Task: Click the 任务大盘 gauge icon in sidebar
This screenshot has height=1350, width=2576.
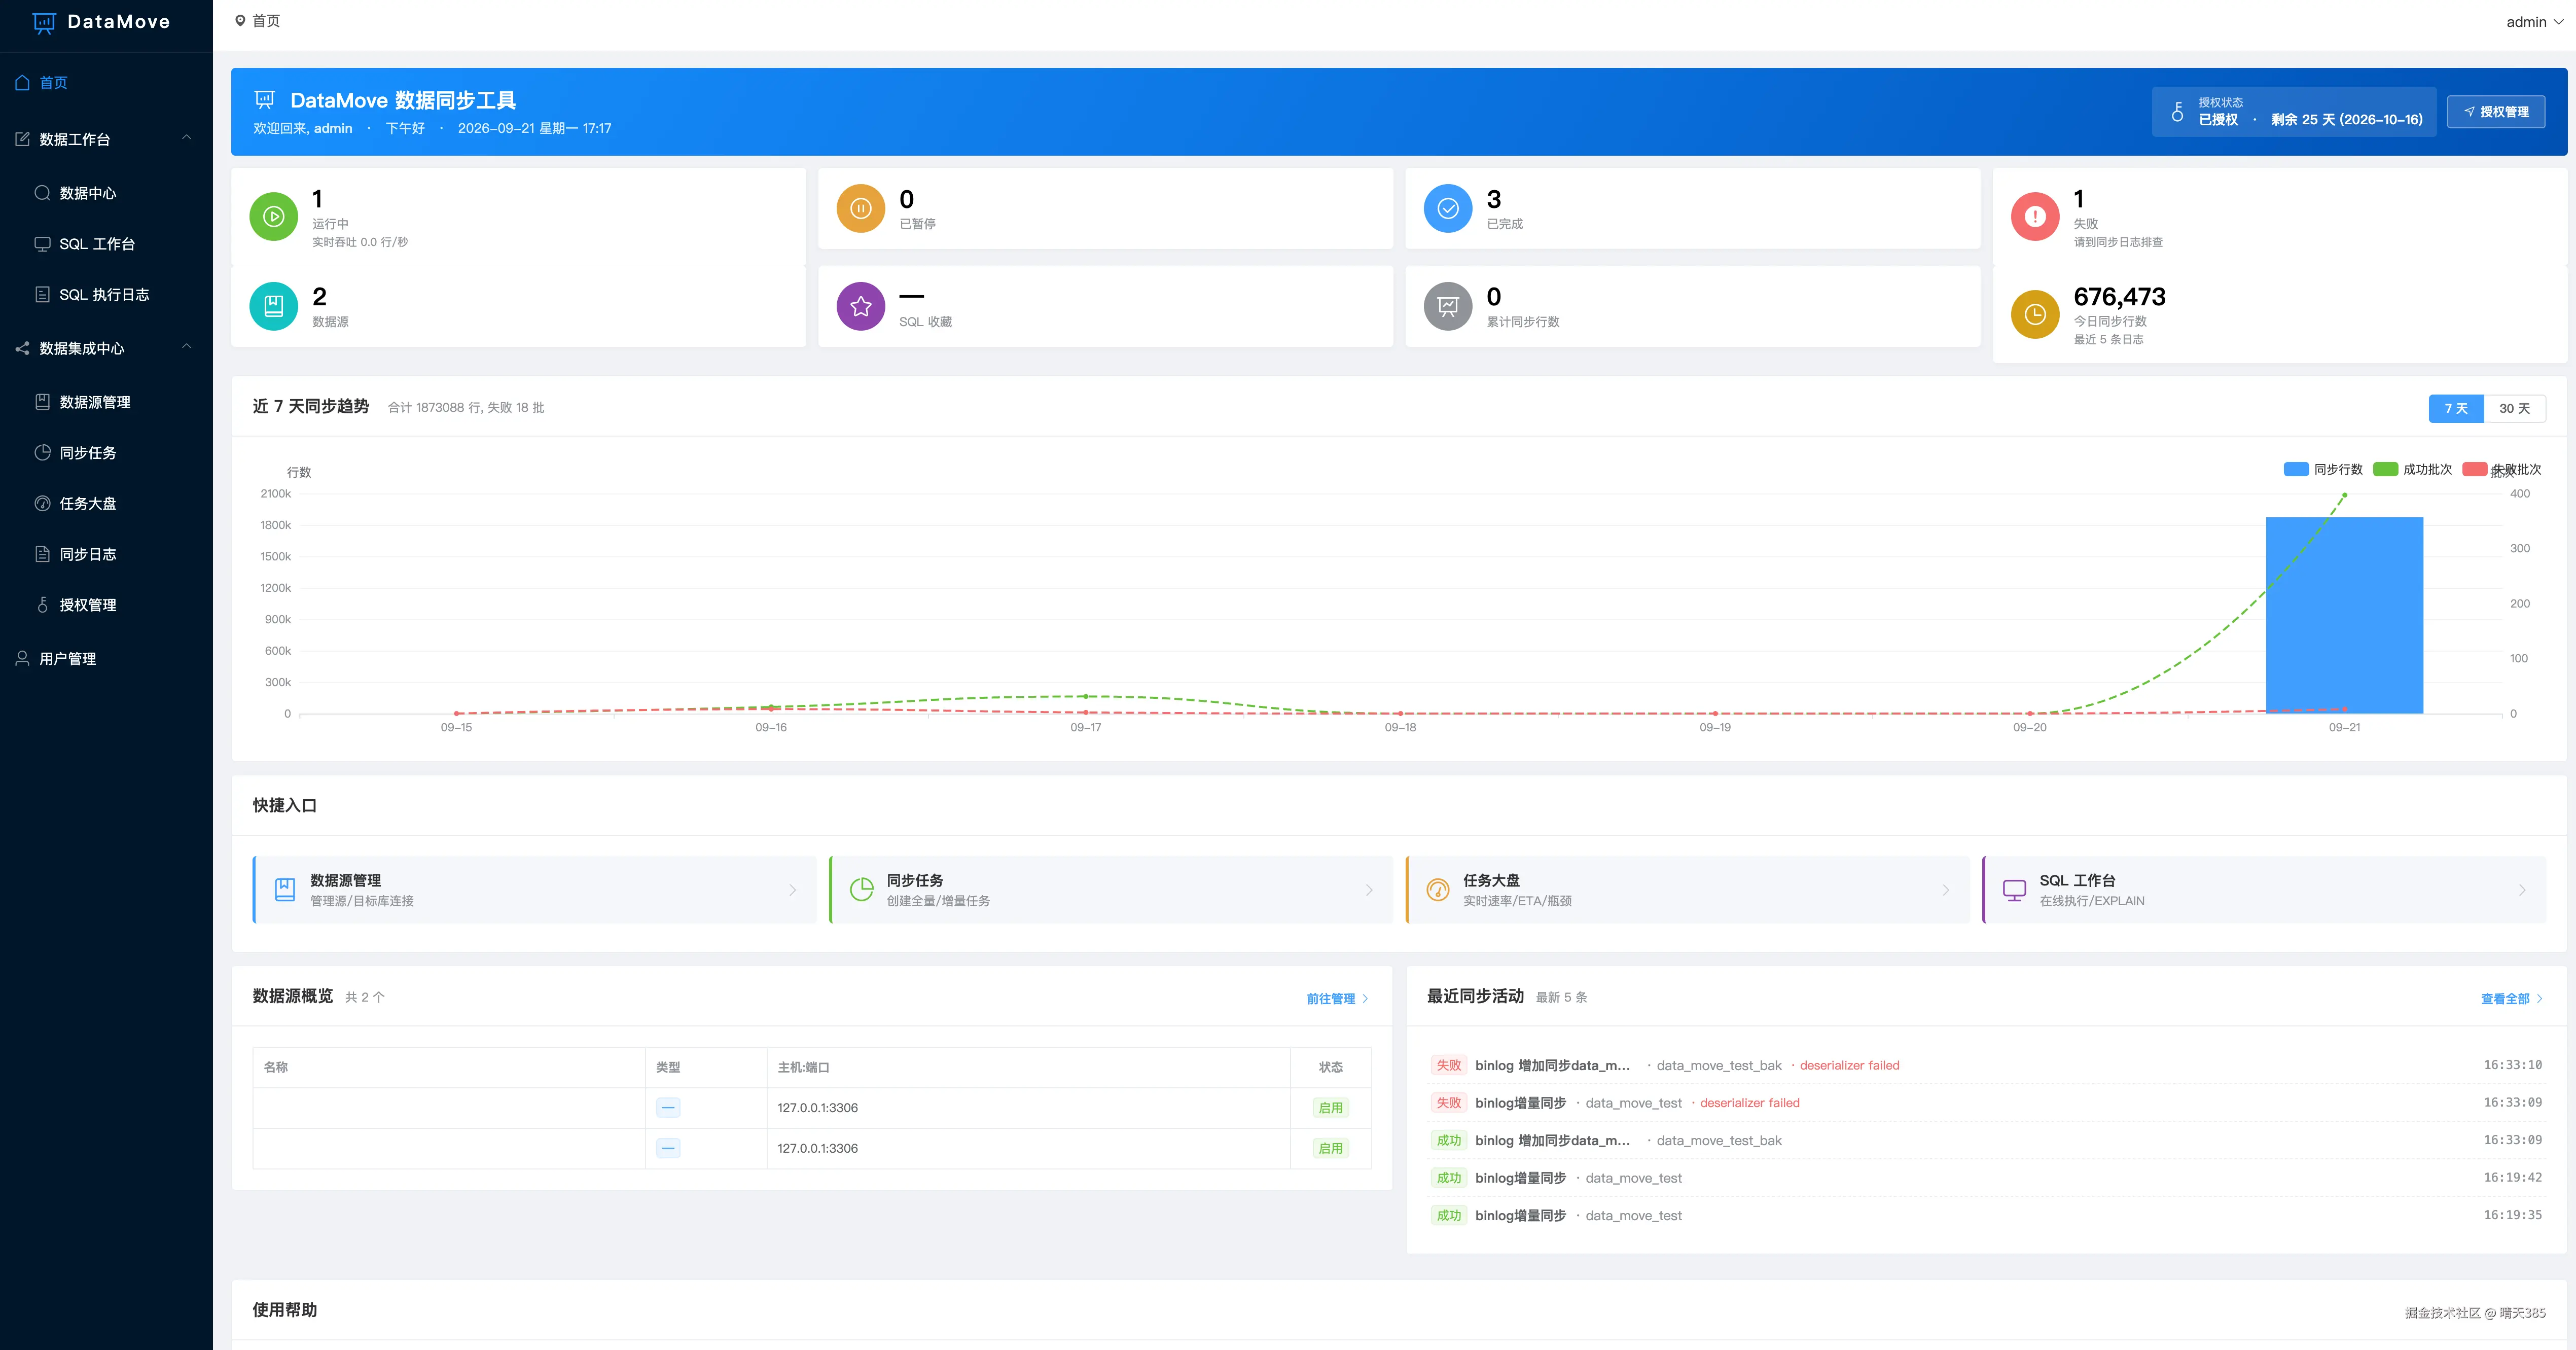Action: 42,503
